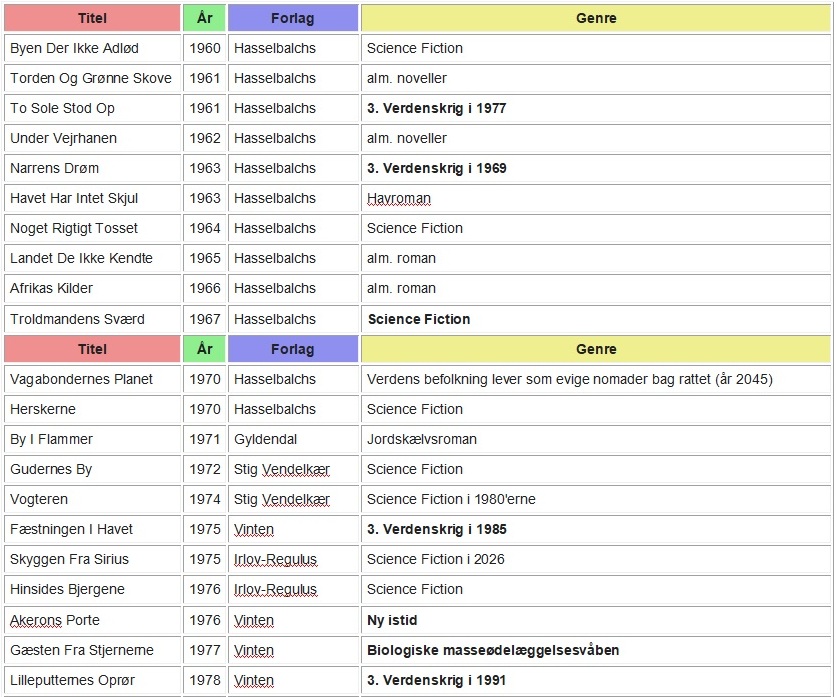
Task: Click the yellow Genre header in top table
Action: 595,18
